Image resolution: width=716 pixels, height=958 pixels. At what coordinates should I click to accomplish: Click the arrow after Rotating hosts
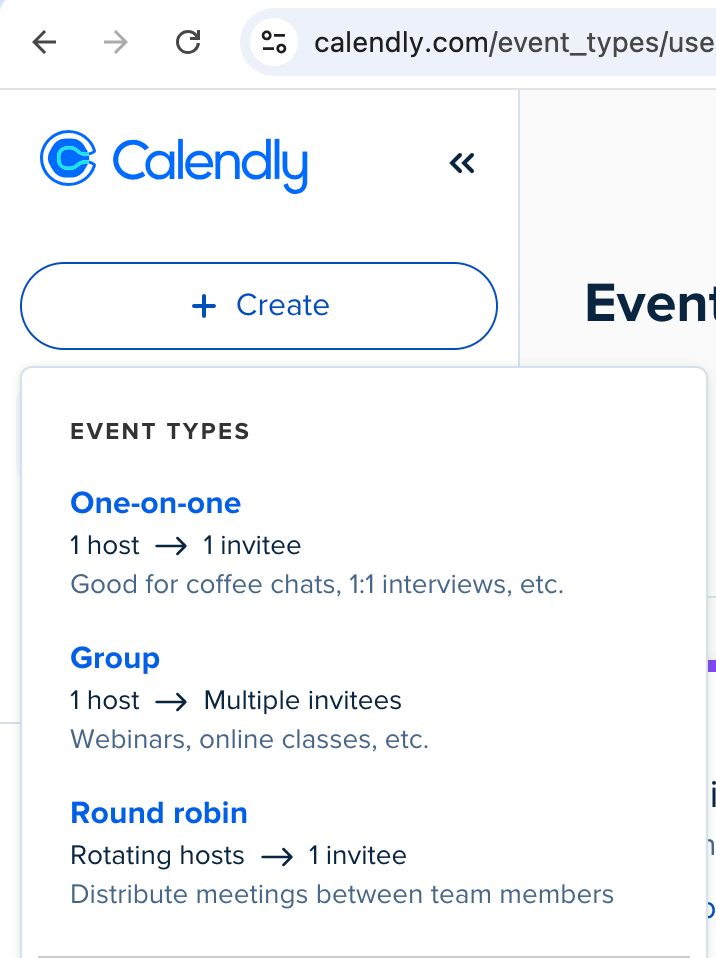coord(276,856)
